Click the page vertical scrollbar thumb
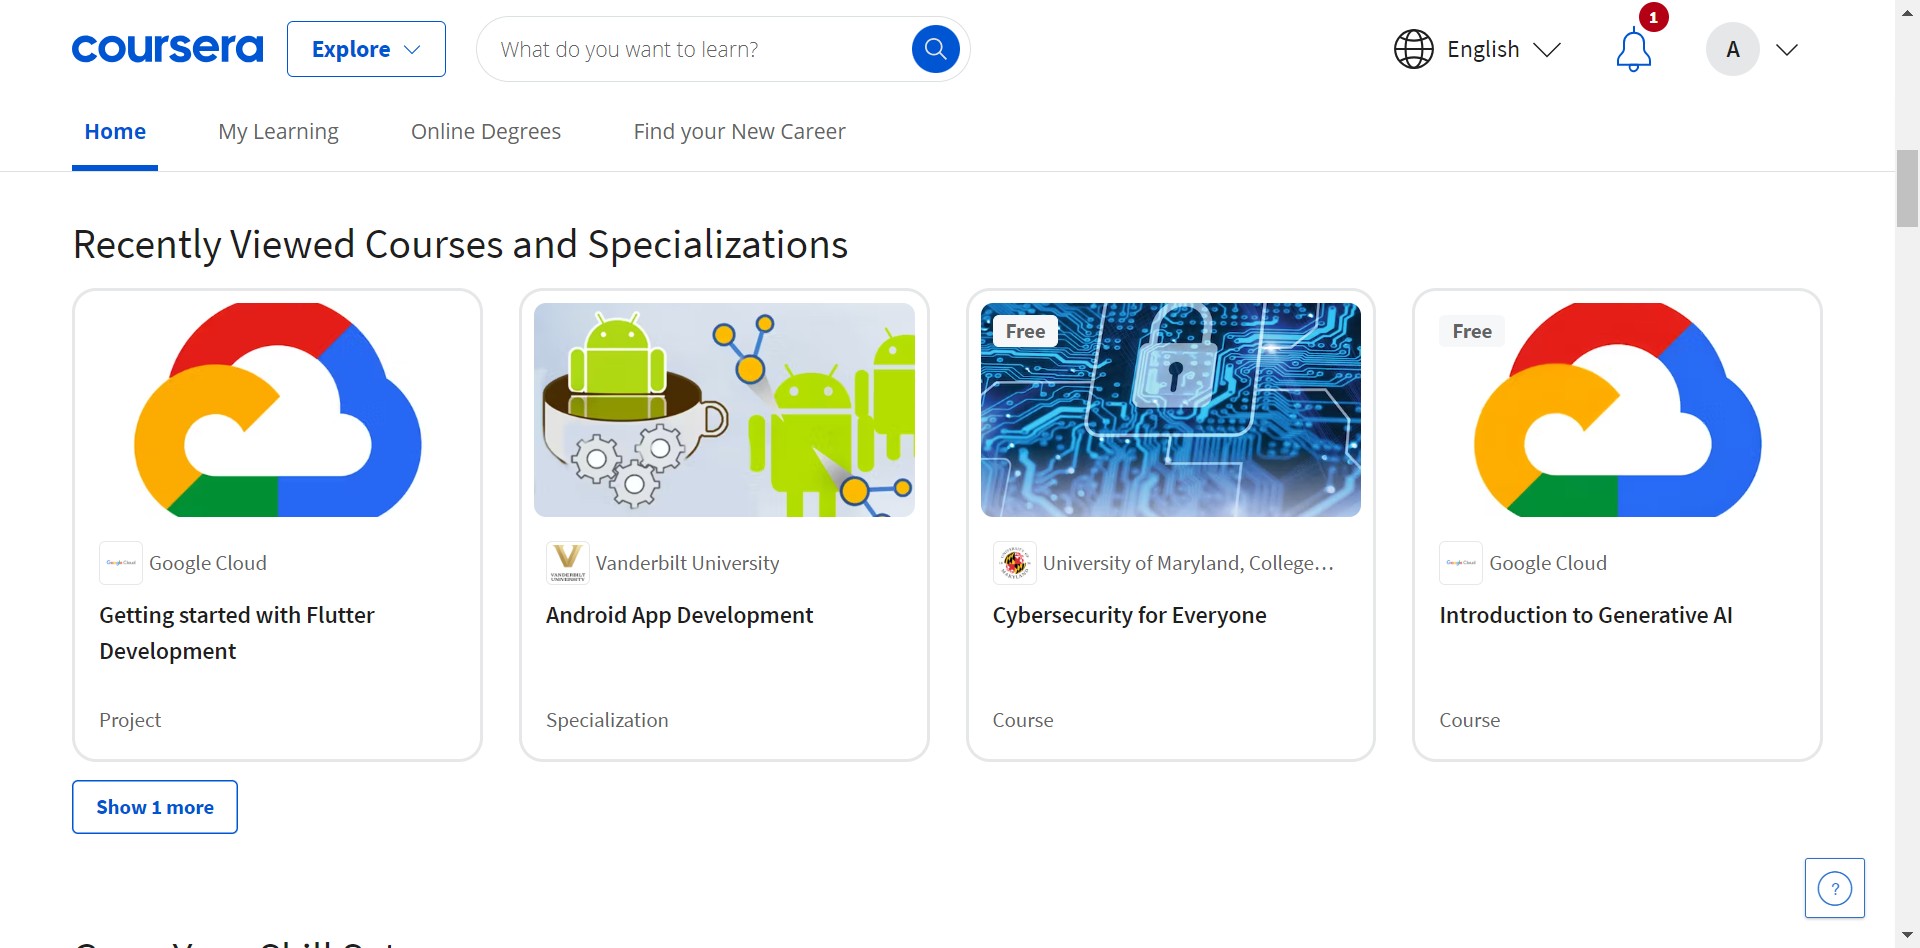Screen dimensions: 1920x948 pos(1907,188)
